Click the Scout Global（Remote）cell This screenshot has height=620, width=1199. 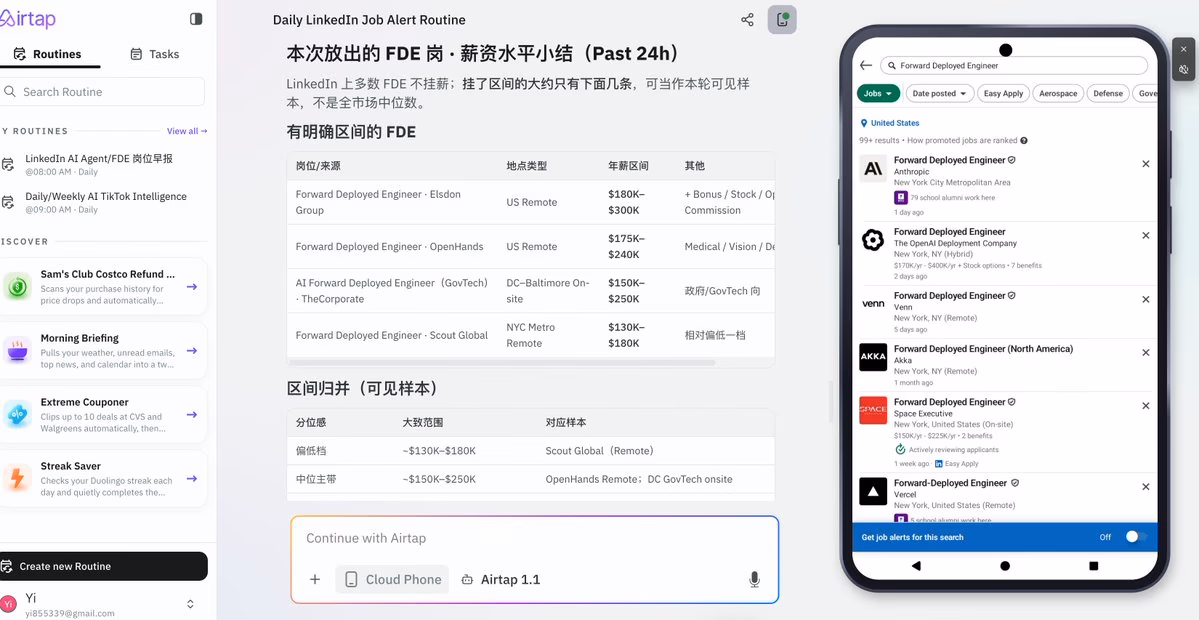(x=600, y=451)
